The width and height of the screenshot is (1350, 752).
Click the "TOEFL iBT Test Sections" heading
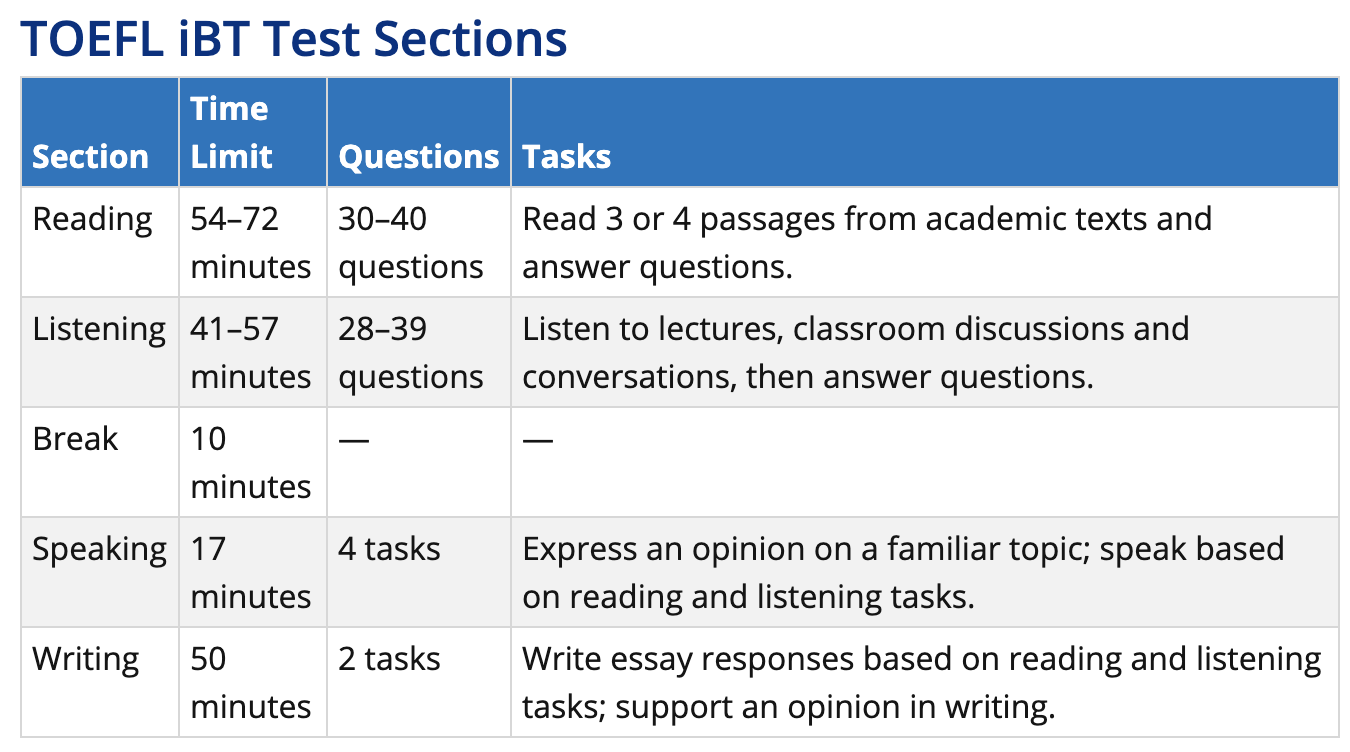pyautogui.click(x=294, y=38)
